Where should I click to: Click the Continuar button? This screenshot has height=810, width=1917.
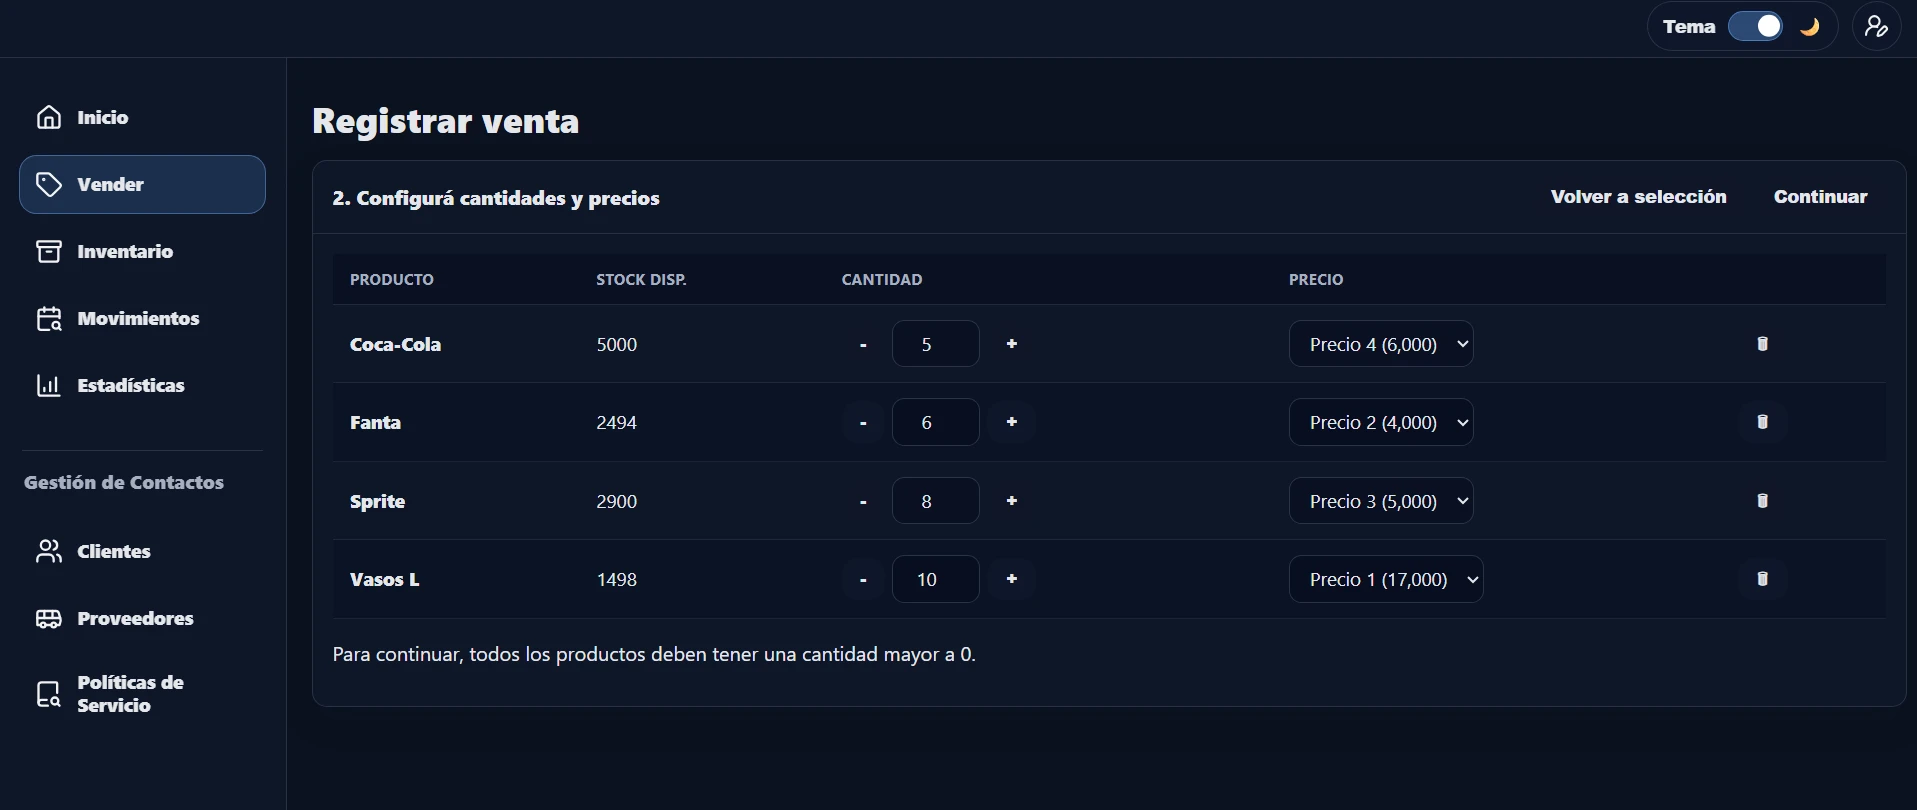[1820, 197]
